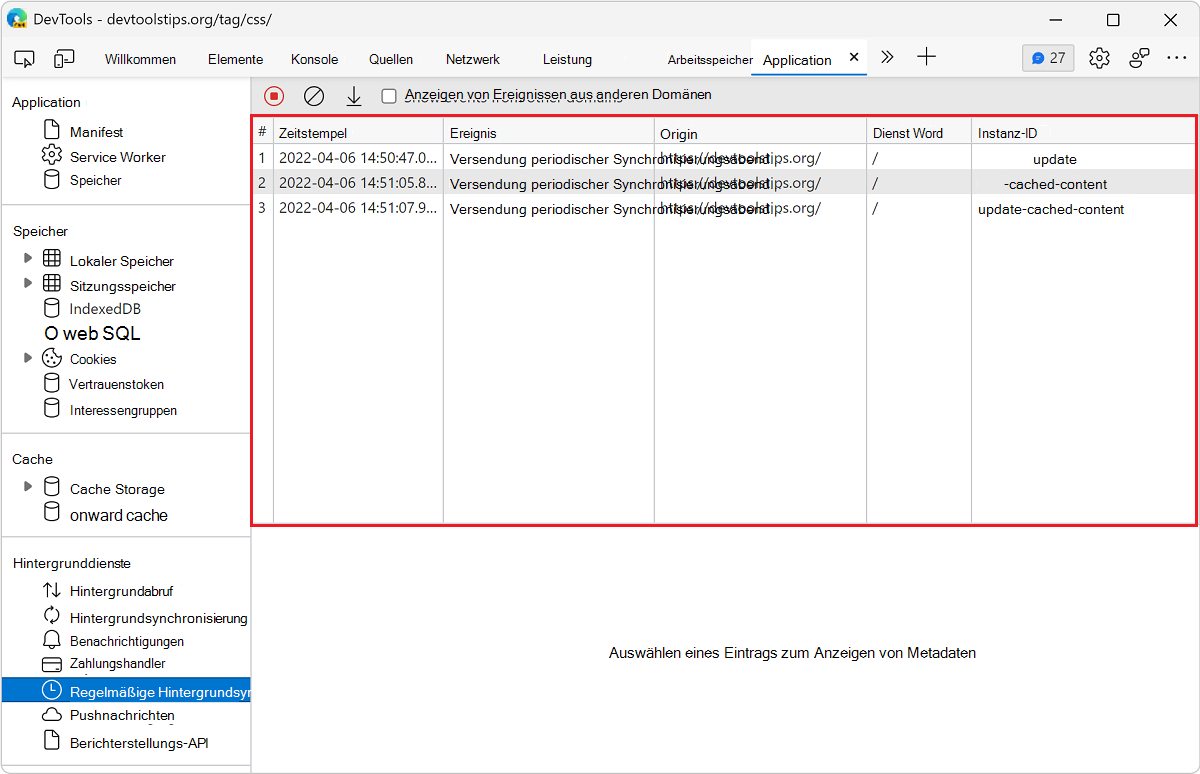Select the event at 14:50:47
The image size is (1200, 774).
pyautogui.click(x=723, y=158)
